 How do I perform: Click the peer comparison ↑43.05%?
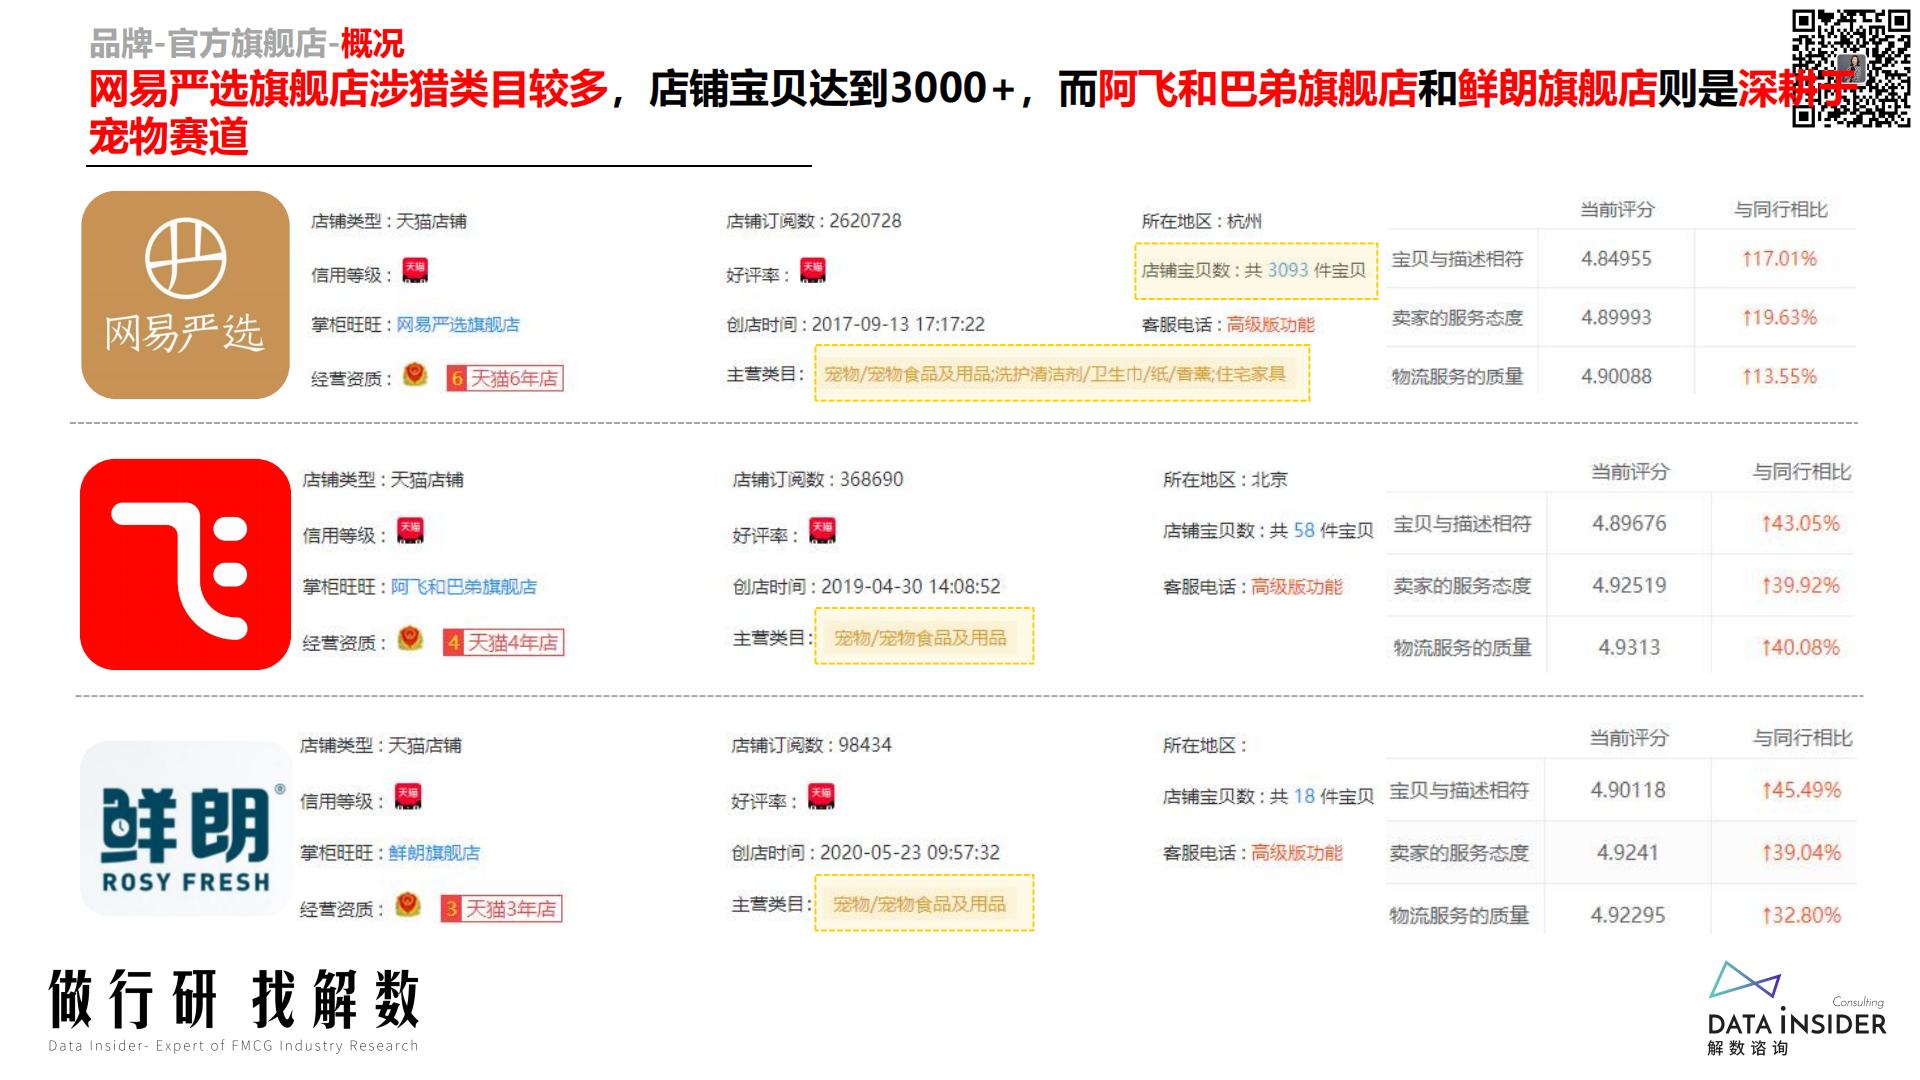(x=1800, y=523)
